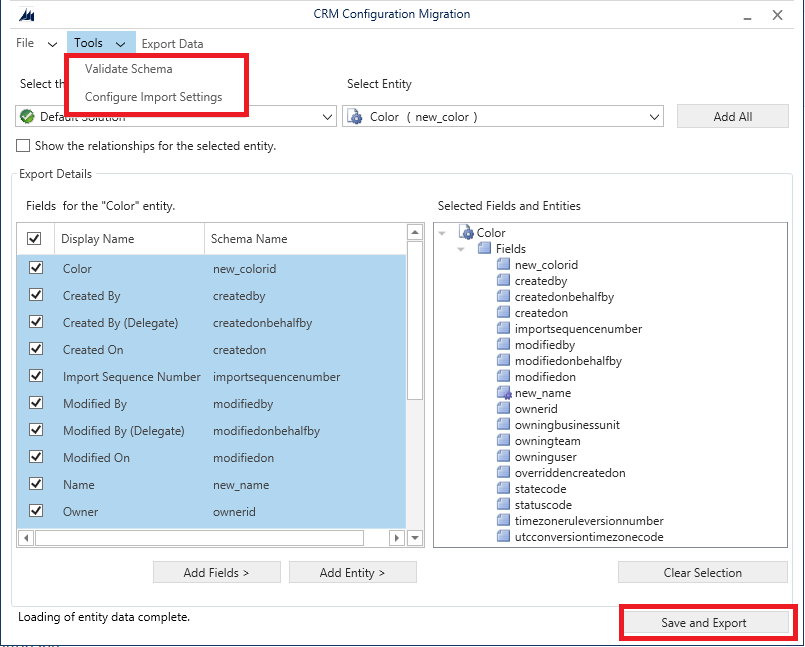Select Configure Import Settings menu item
Screen dimensions: 805x647
pyautogui.click(x=153, y=97)
